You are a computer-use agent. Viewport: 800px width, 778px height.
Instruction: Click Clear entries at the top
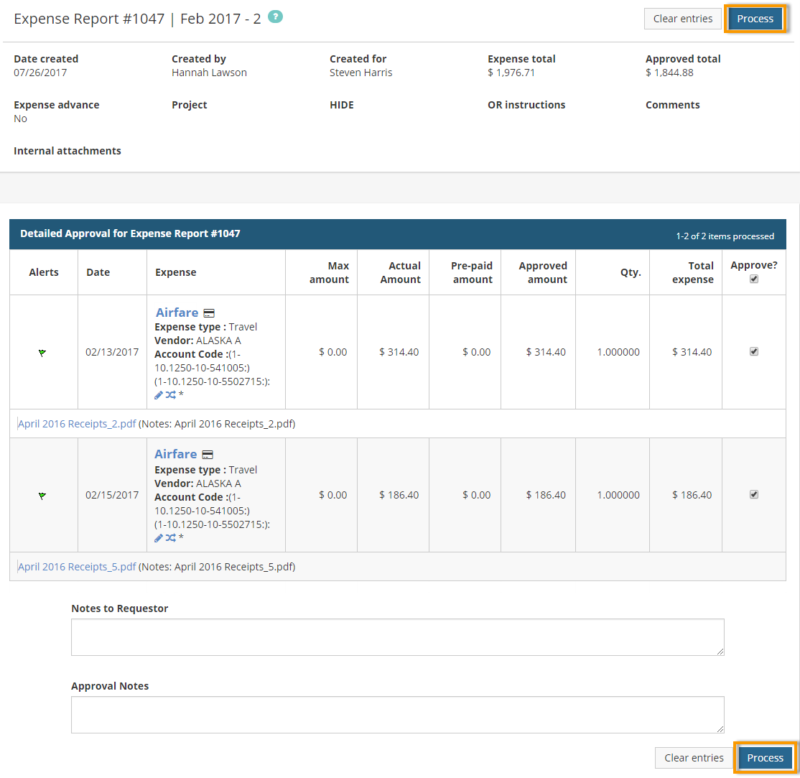tap(683, 18)
